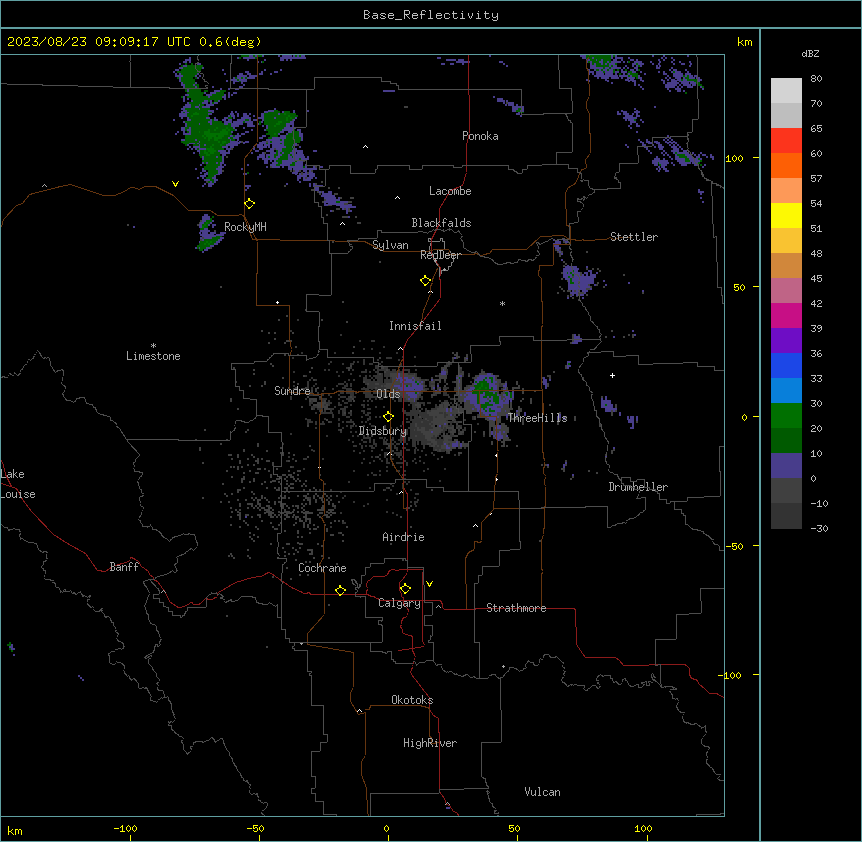
Task: Click the Olds label
Action: (x=388, y=394)
